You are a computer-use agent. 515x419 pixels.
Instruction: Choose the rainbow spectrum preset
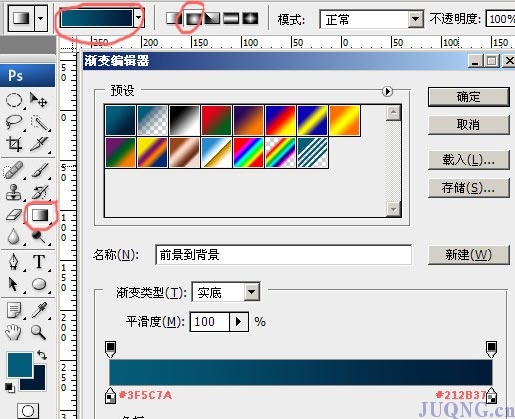pyautogui.click(x=248, y=152)
